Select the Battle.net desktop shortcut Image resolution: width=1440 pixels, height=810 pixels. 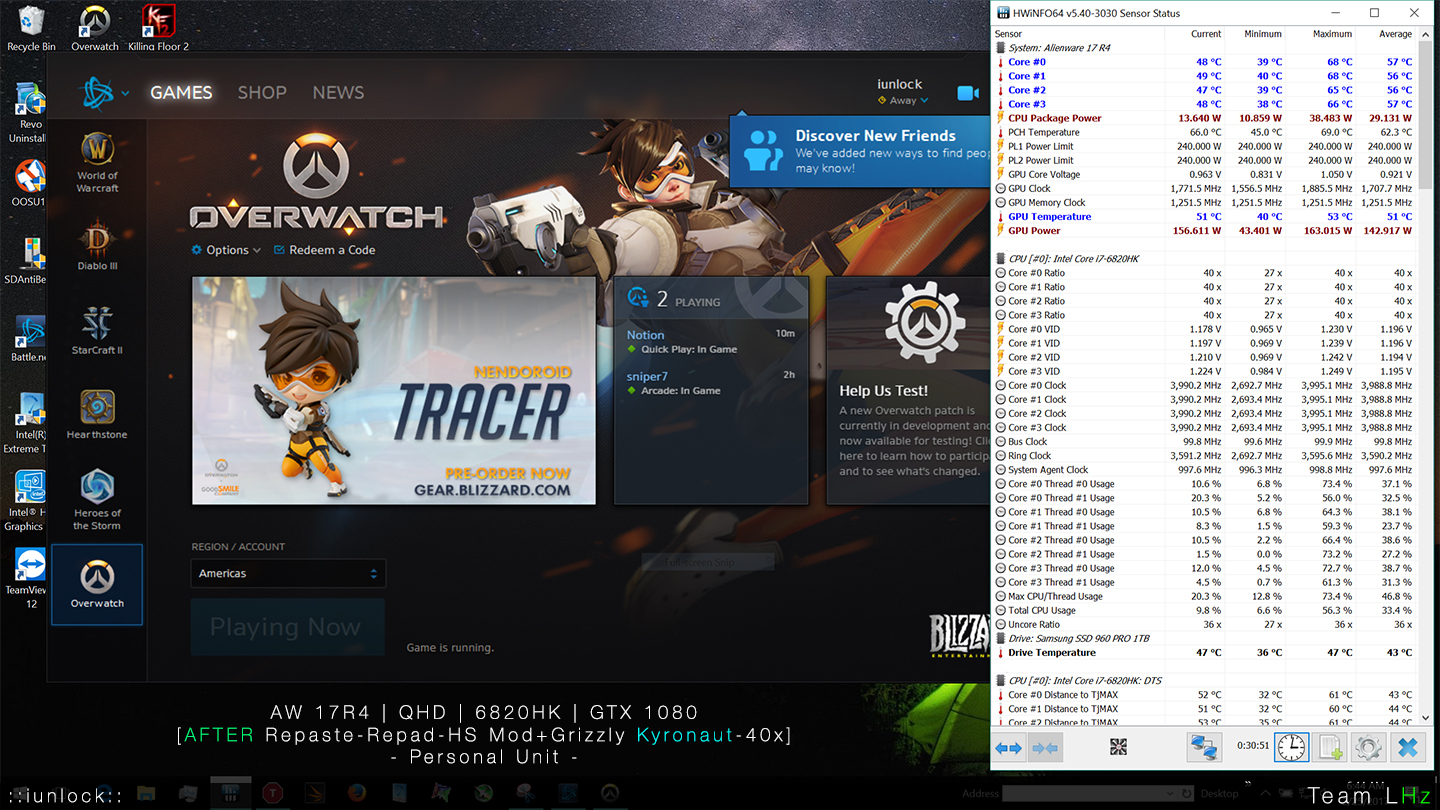[28, 338]
